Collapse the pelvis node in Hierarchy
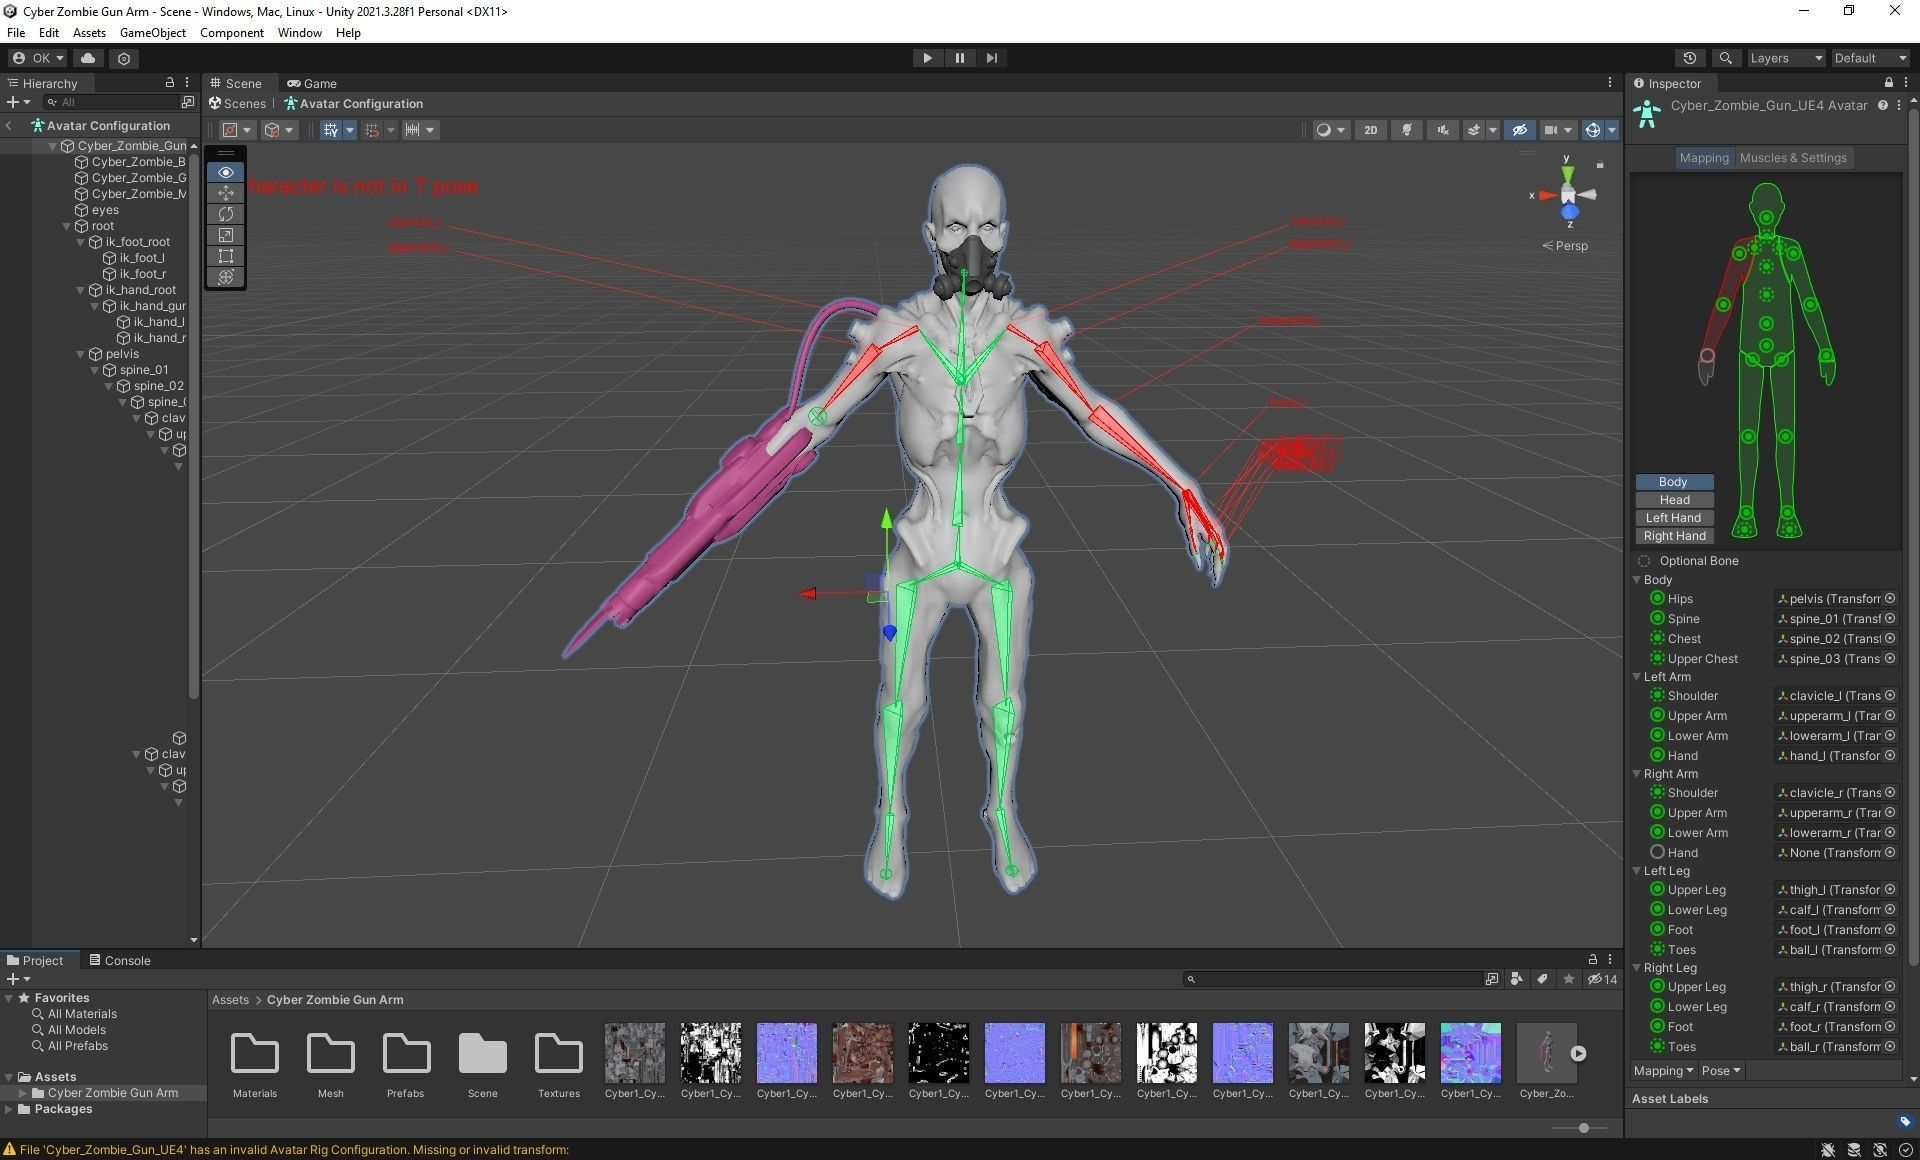 pos(81,354)
